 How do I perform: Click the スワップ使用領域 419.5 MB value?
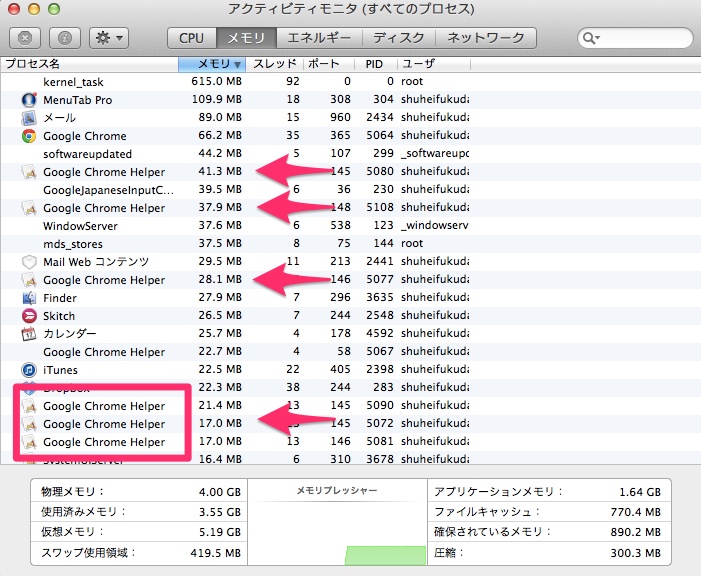pos(215,553)
